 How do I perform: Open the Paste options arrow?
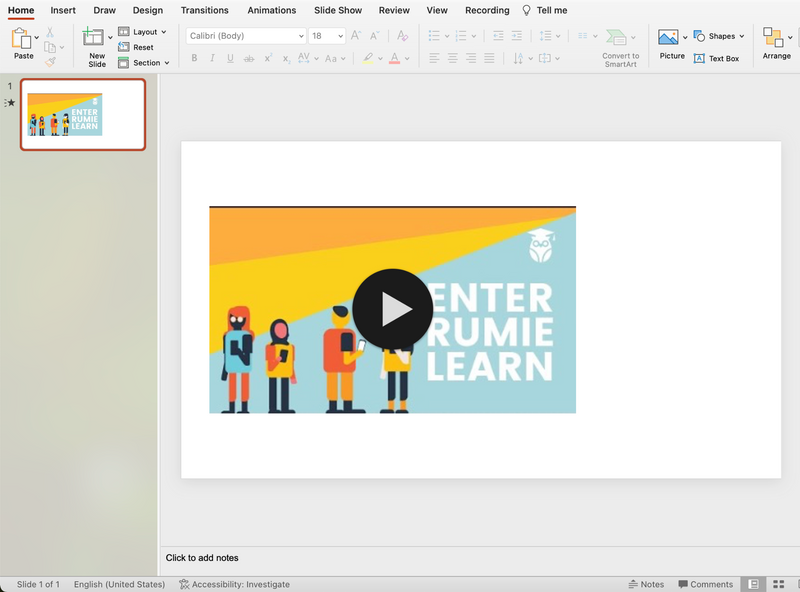click(x=37, y=38)
